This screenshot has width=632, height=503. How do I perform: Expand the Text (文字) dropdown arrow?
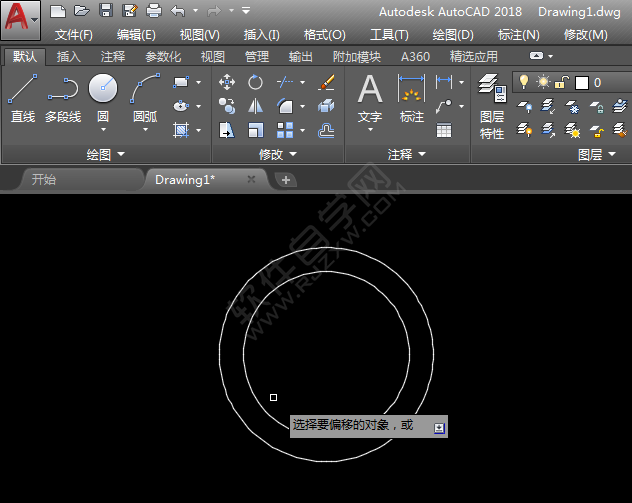tap(370, 130)
